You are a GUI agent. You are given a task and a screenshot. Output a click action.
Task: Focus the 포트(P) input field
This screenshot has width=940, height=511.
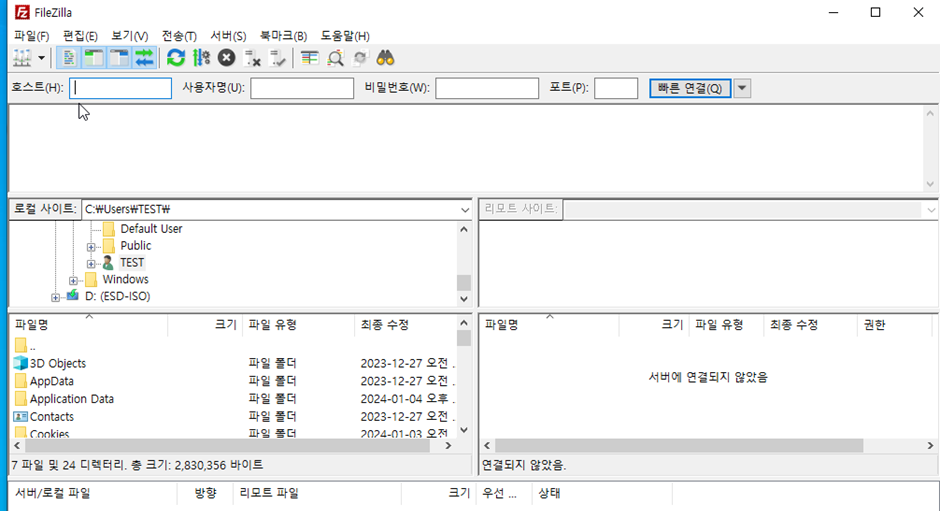click(x=616, y=88)
